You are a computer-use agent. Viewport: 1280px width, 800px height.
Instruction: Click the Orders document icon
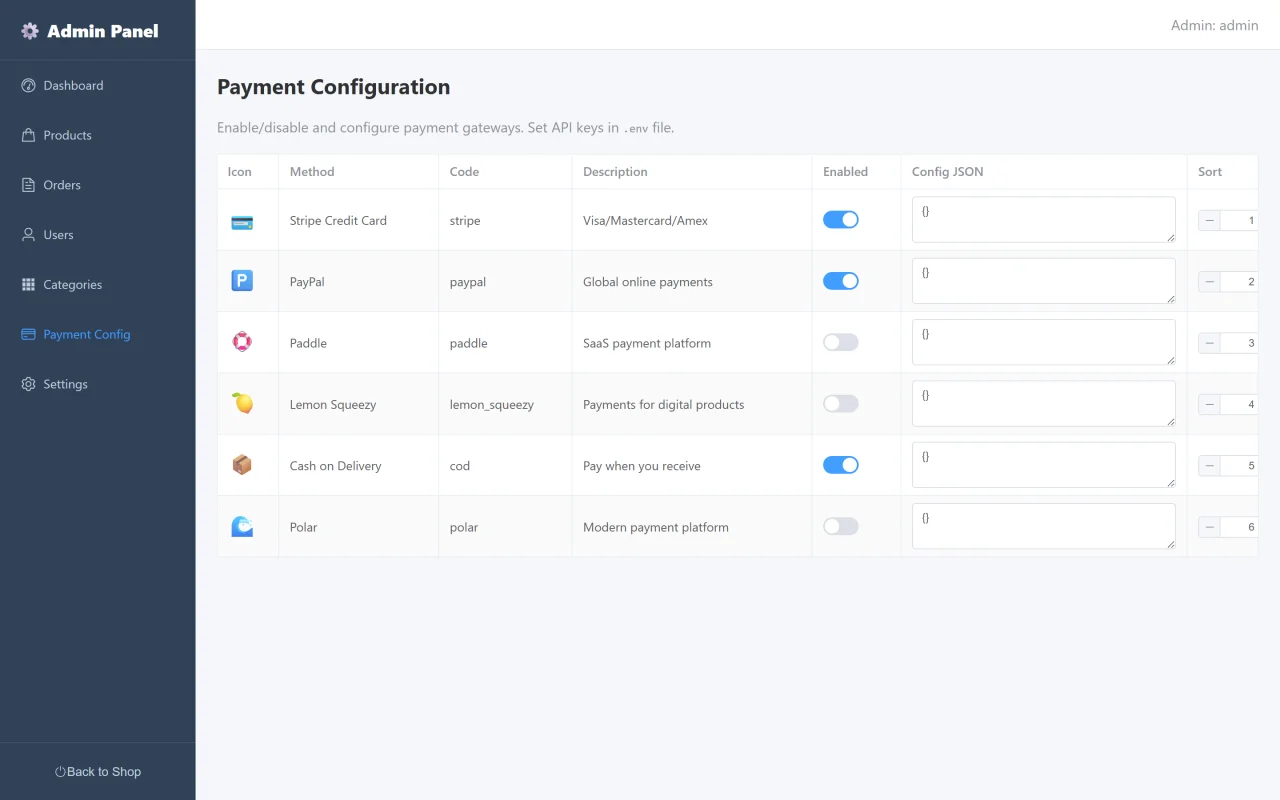(x=28, y=185)
